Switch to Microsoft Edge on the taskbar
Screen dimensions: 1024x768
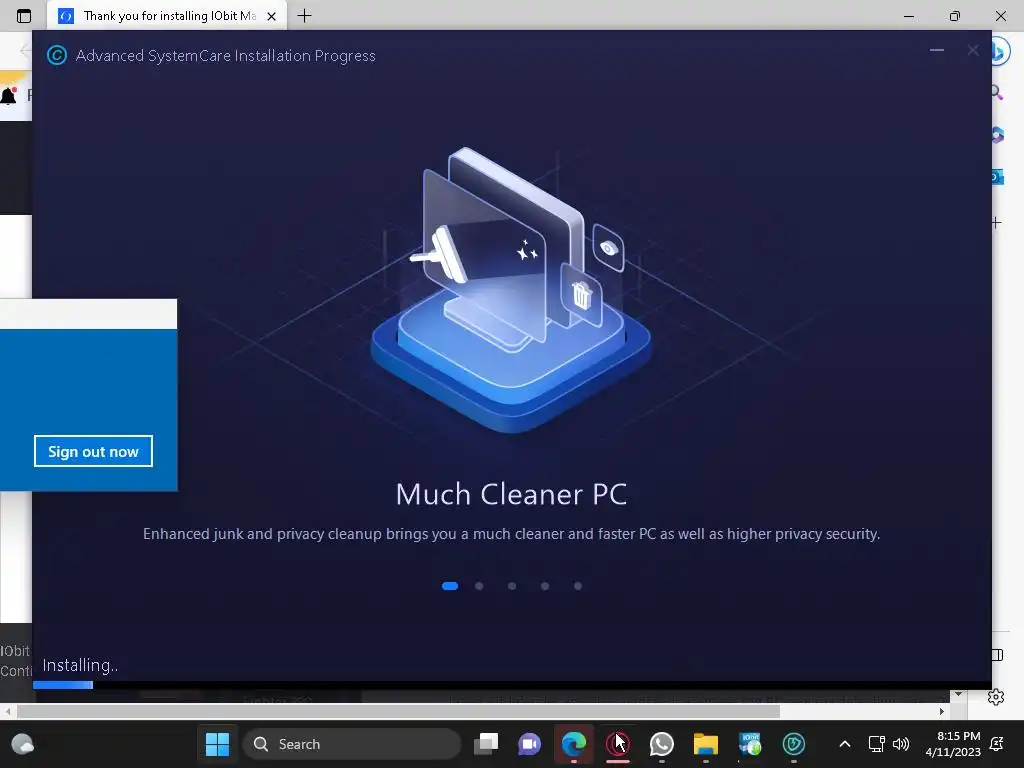tap(574, 744)
